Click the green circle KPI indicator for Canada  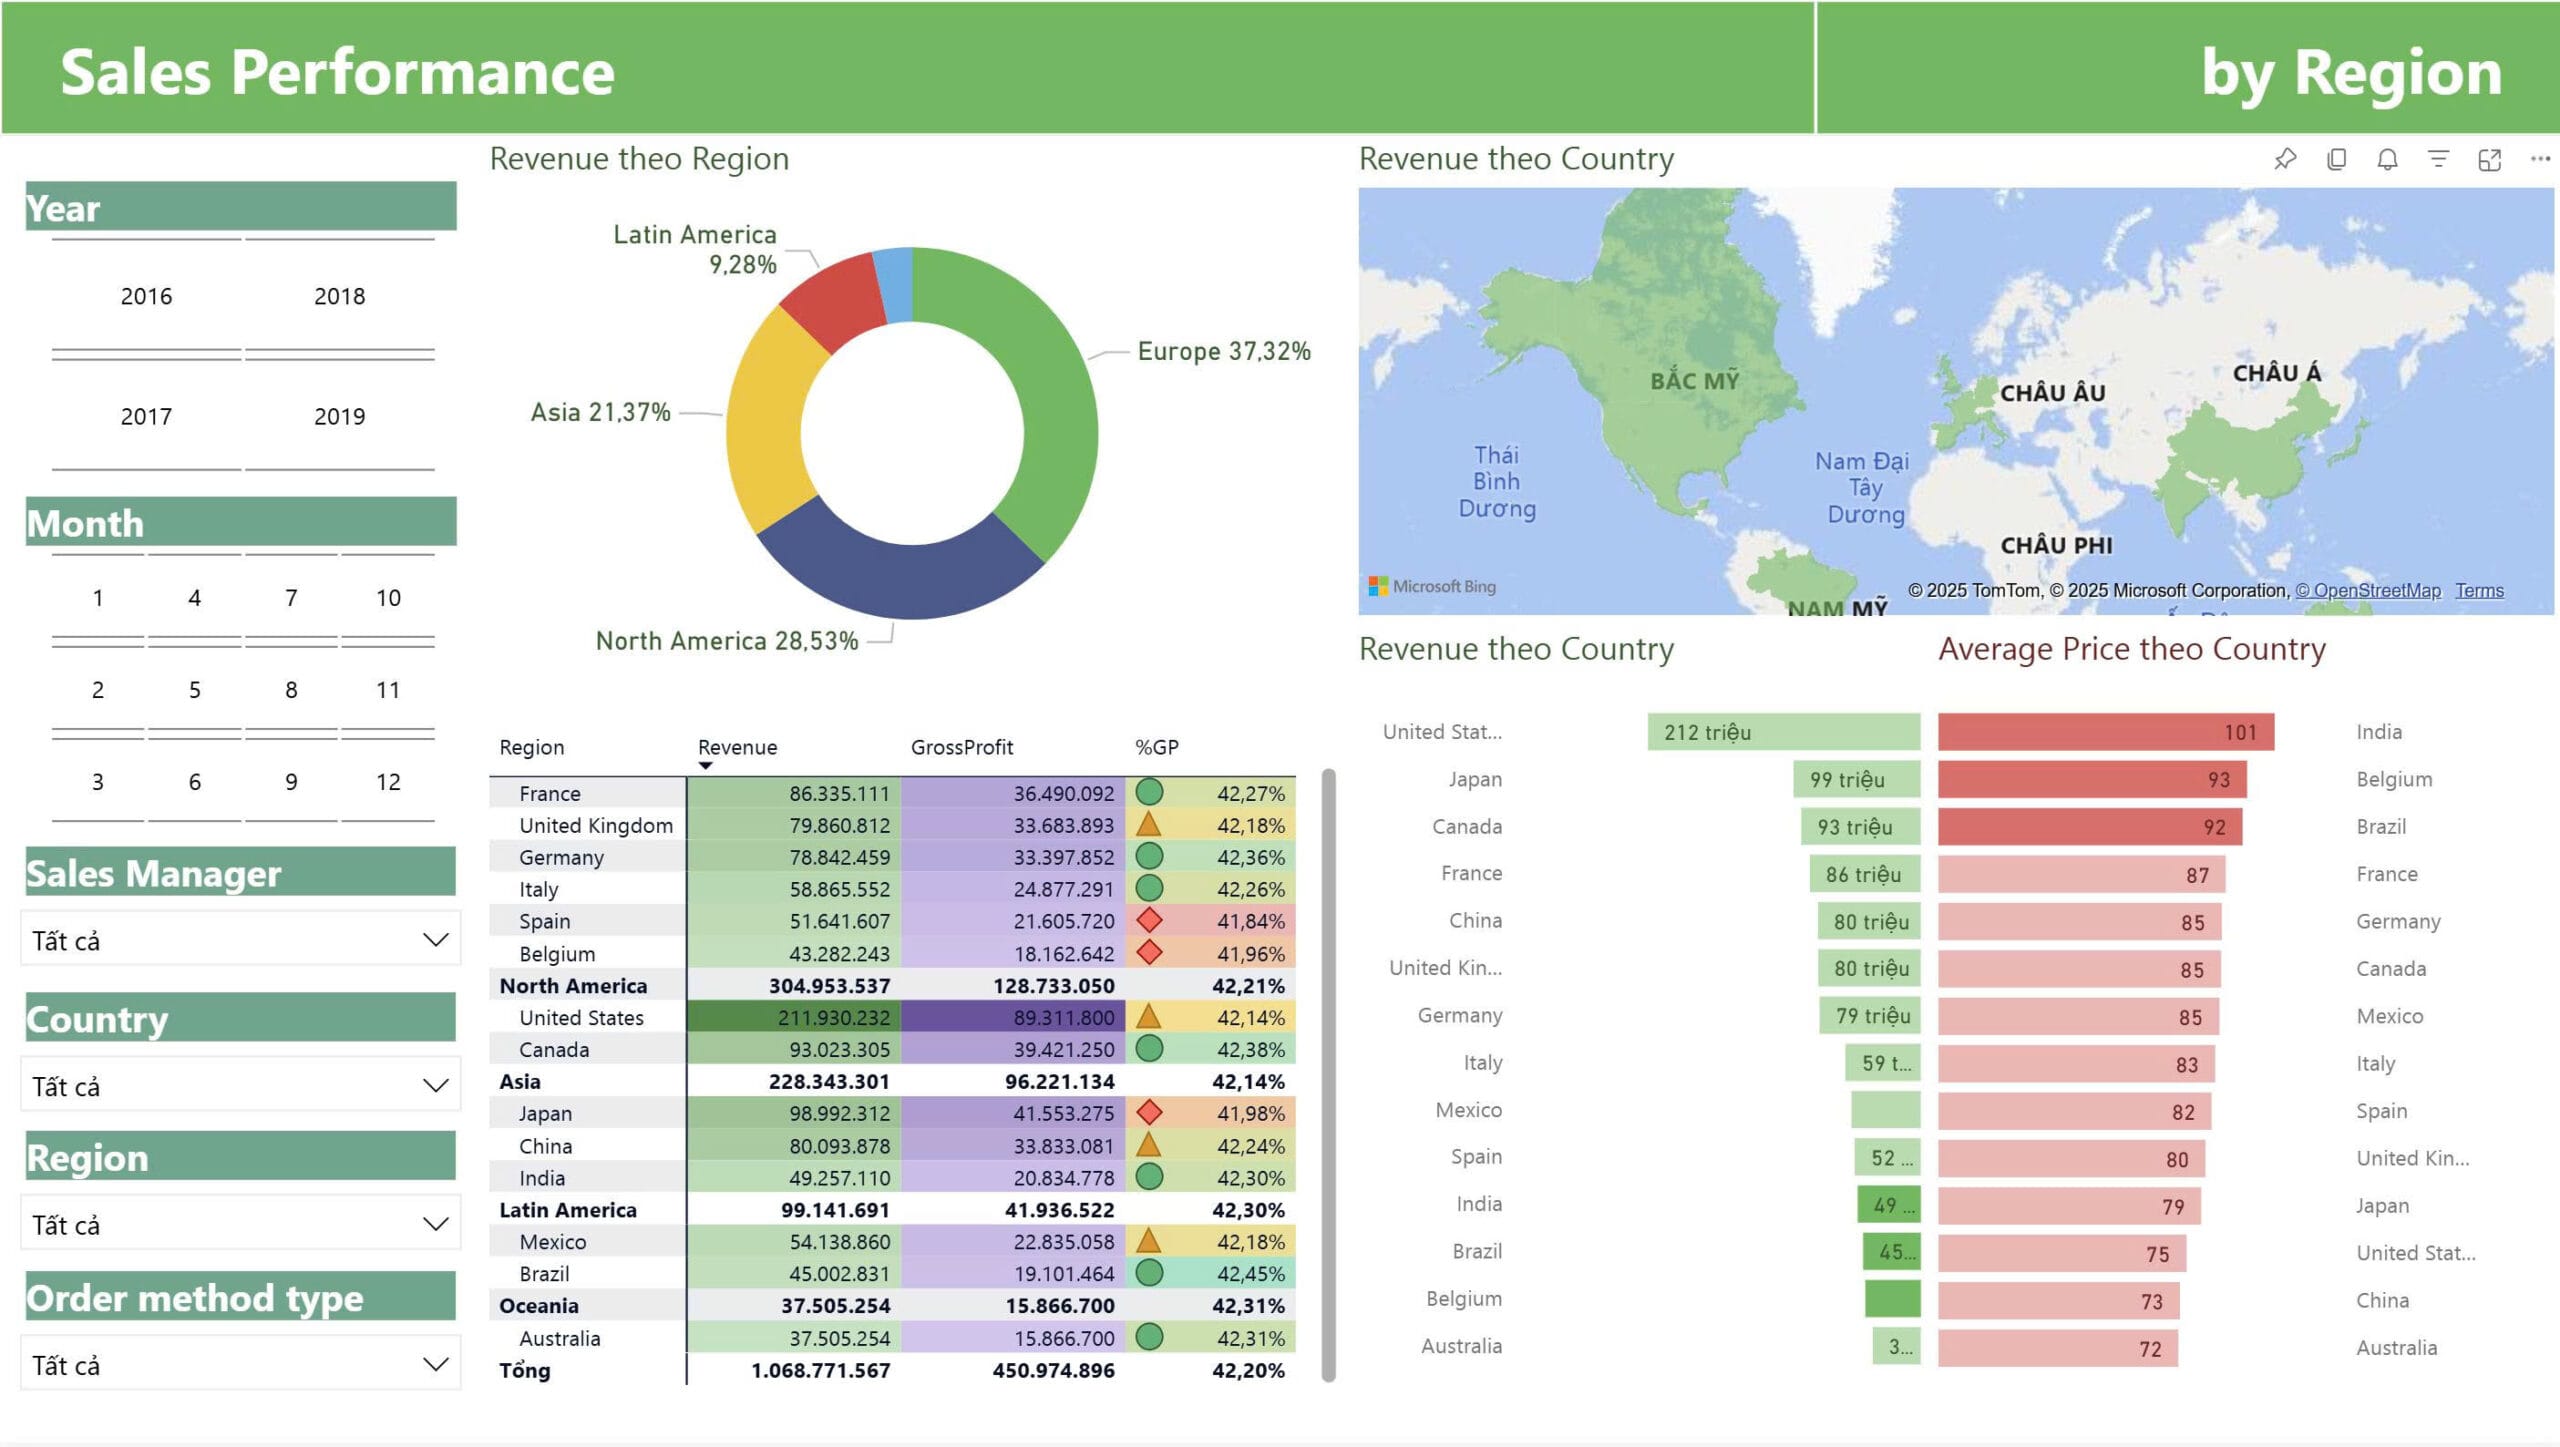pyautogui.click(x=1151, y=1049)
